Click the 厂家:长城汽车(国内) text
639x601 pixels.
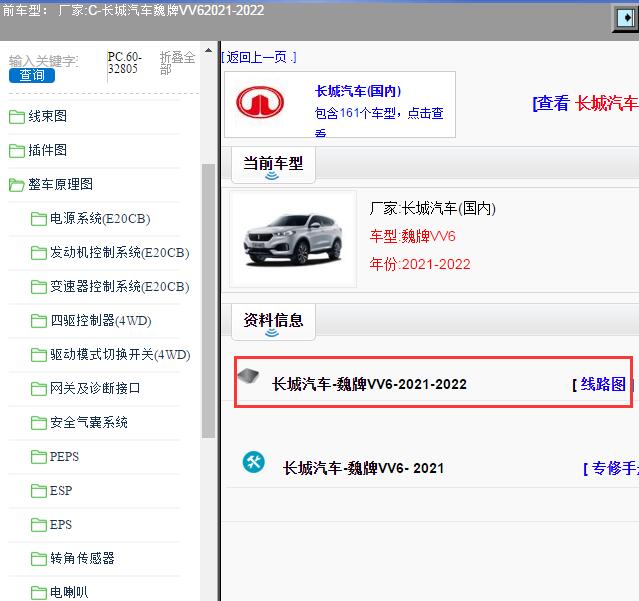click(x=432, y=209)
